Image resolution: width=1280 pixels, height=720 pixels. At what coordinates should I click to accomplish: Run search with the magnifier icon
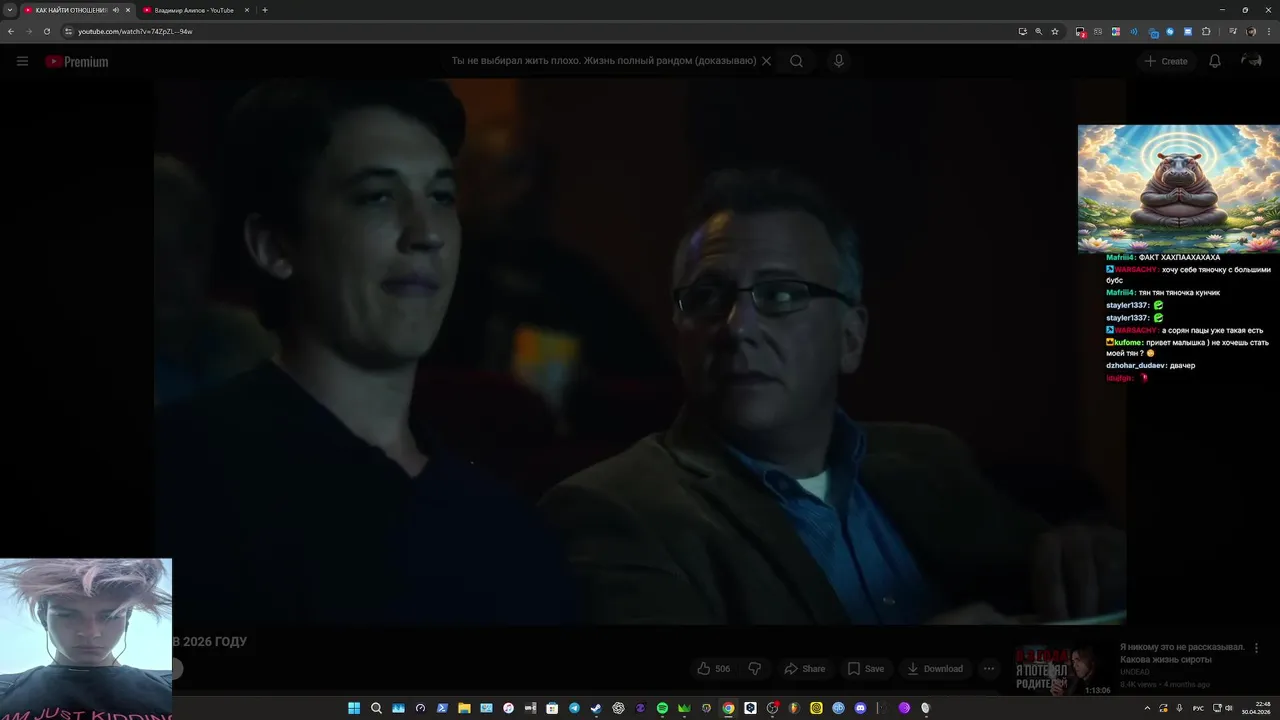pyautogui.click(x=796, y=61)
